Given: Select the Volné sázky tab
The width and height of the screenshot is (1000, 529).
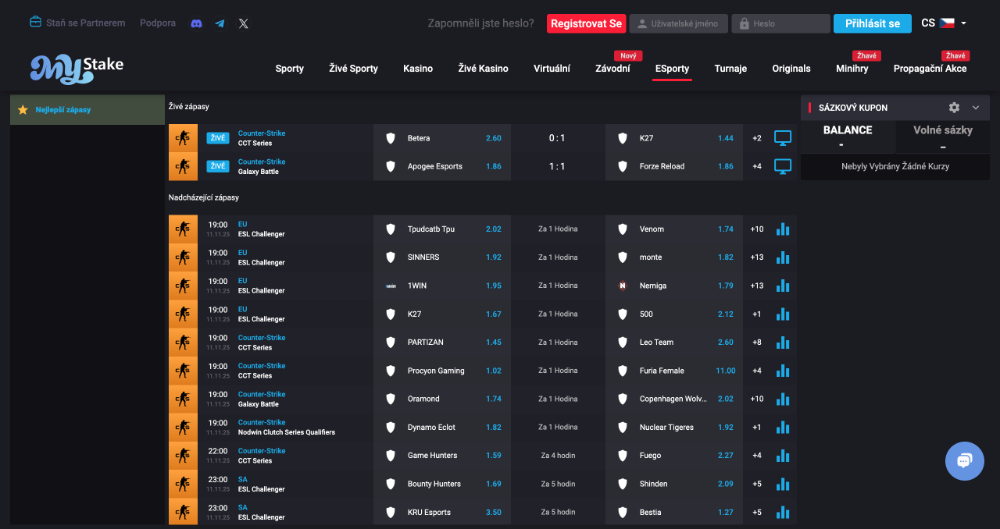Looking at the screenshot, I should (943, 130).
